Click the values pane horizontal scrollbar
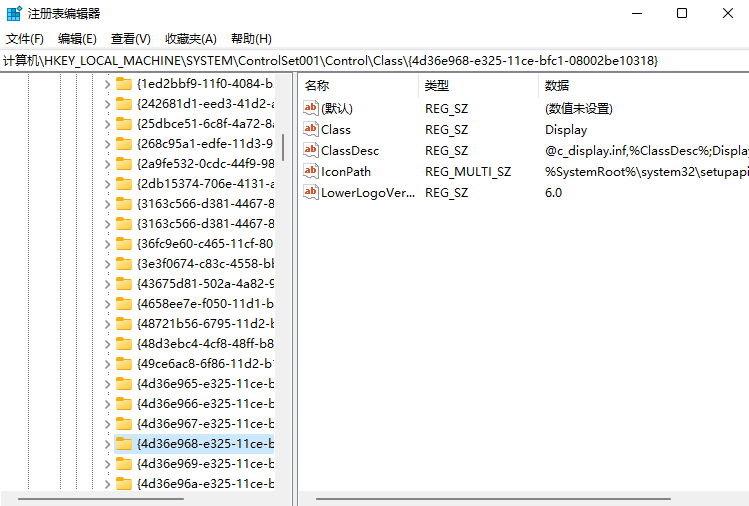Viewport: 749px width, 506px height. [493, 499]
